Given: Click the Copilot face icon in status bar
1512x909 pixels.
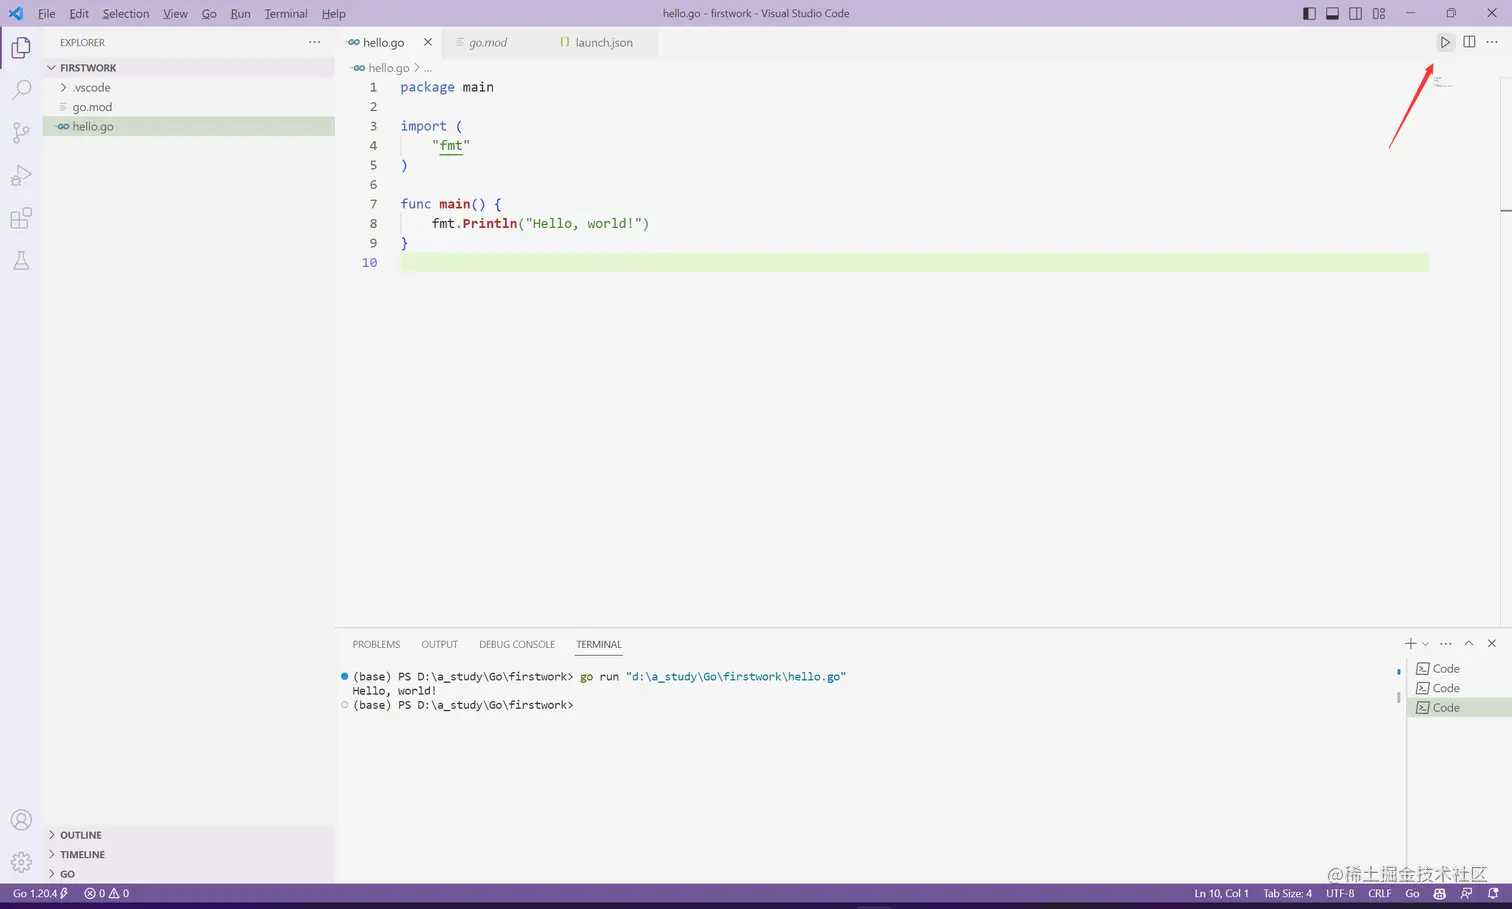Looking at the screenshot, I should (1440, 893).
